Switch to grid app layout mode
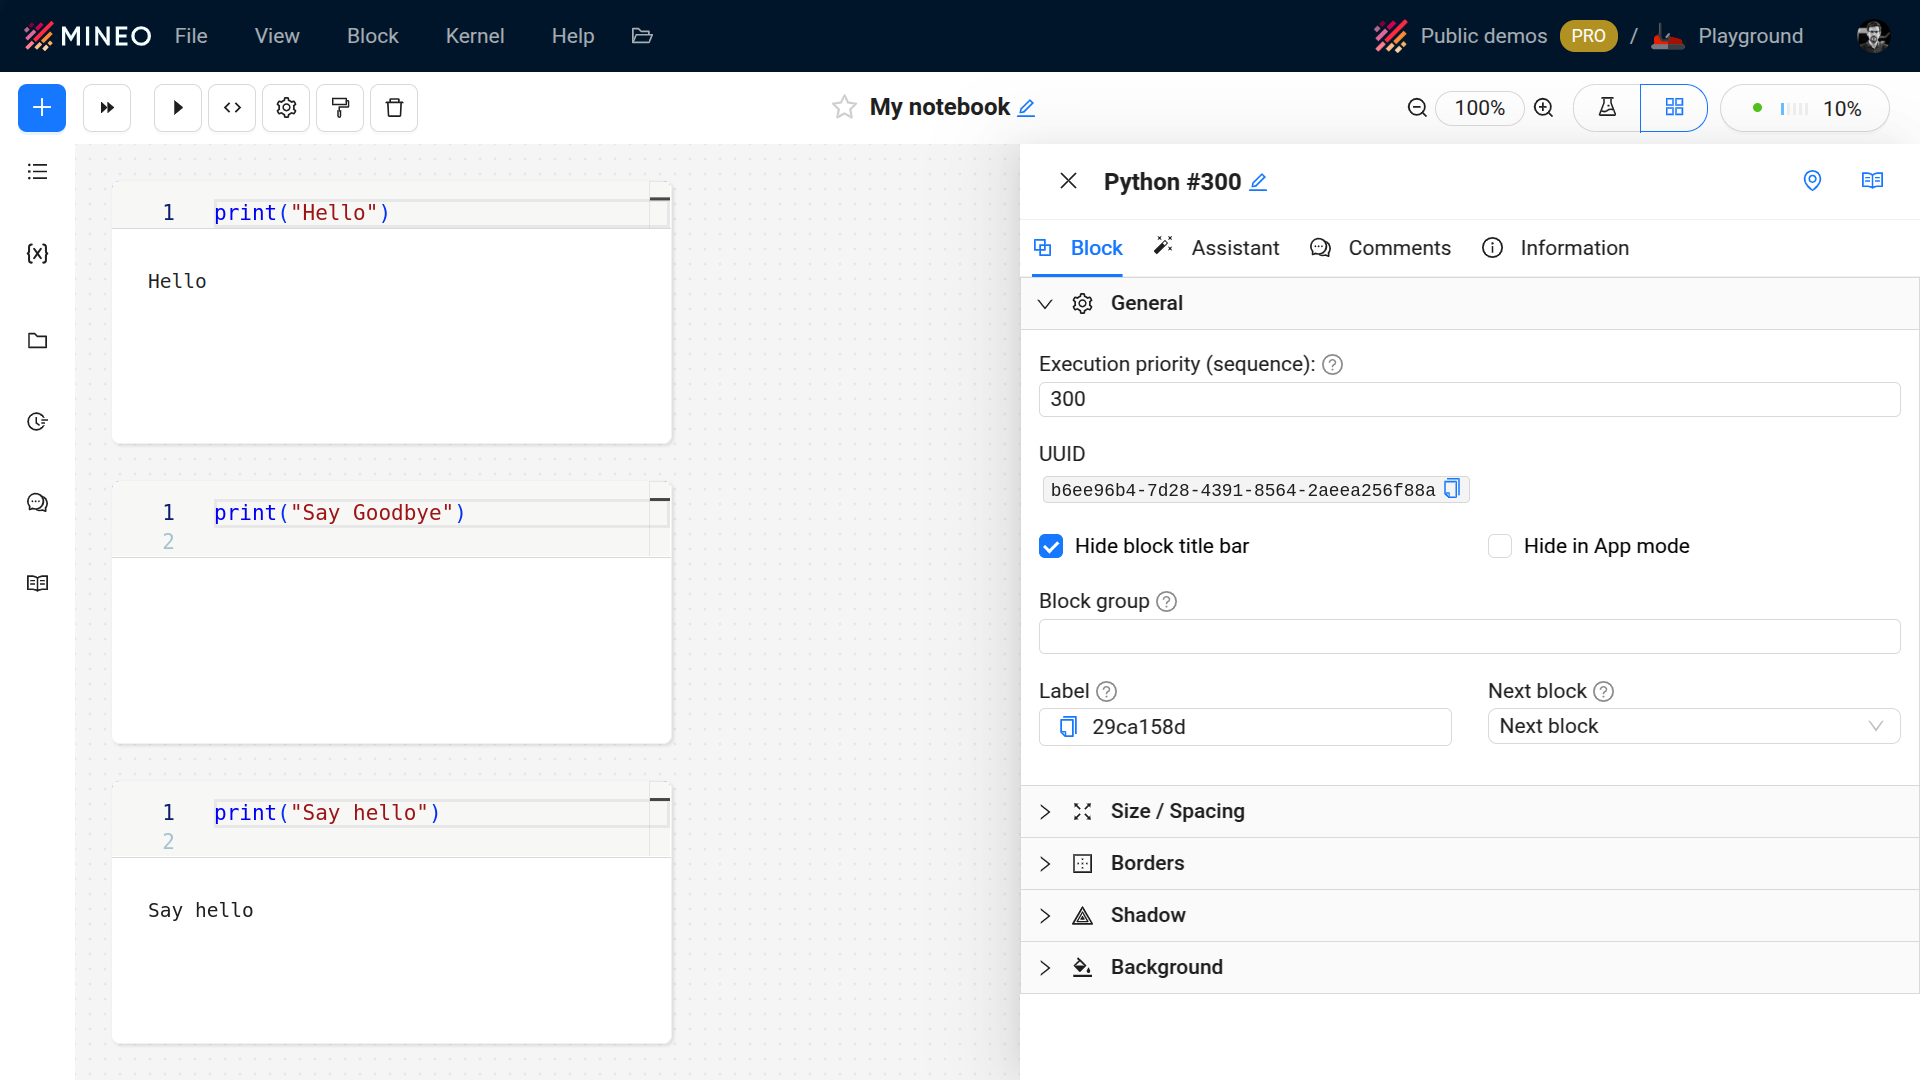The image size is (1920, 1080). tap(1674, 108)
